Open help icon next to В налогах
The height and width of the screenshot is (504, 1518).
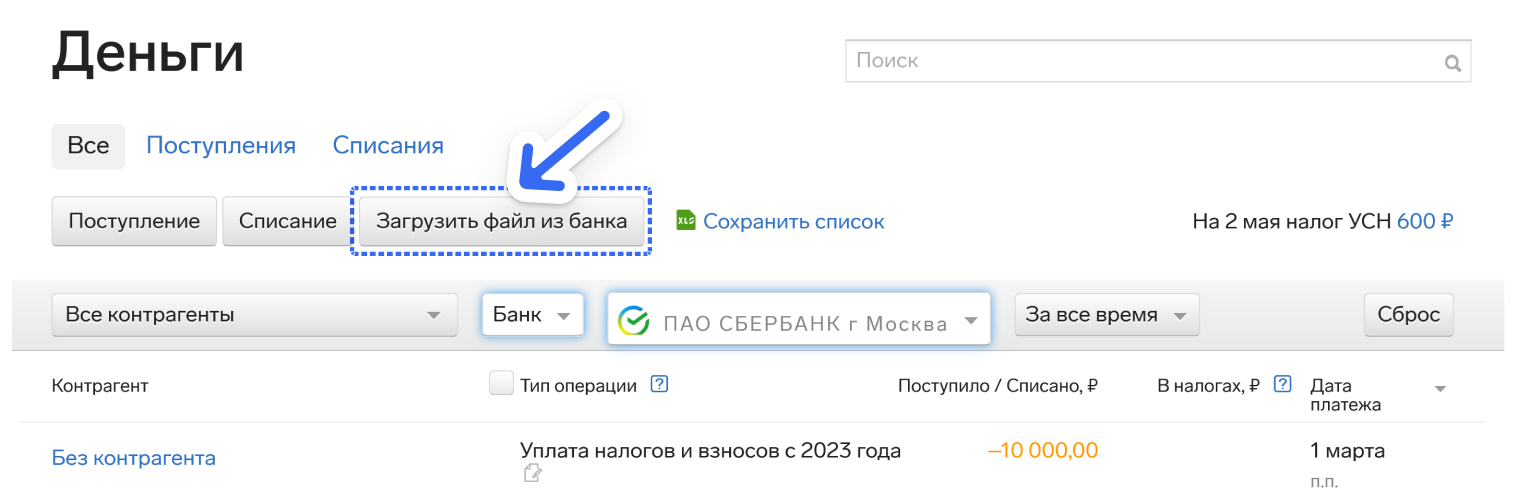pos(1283,384)
